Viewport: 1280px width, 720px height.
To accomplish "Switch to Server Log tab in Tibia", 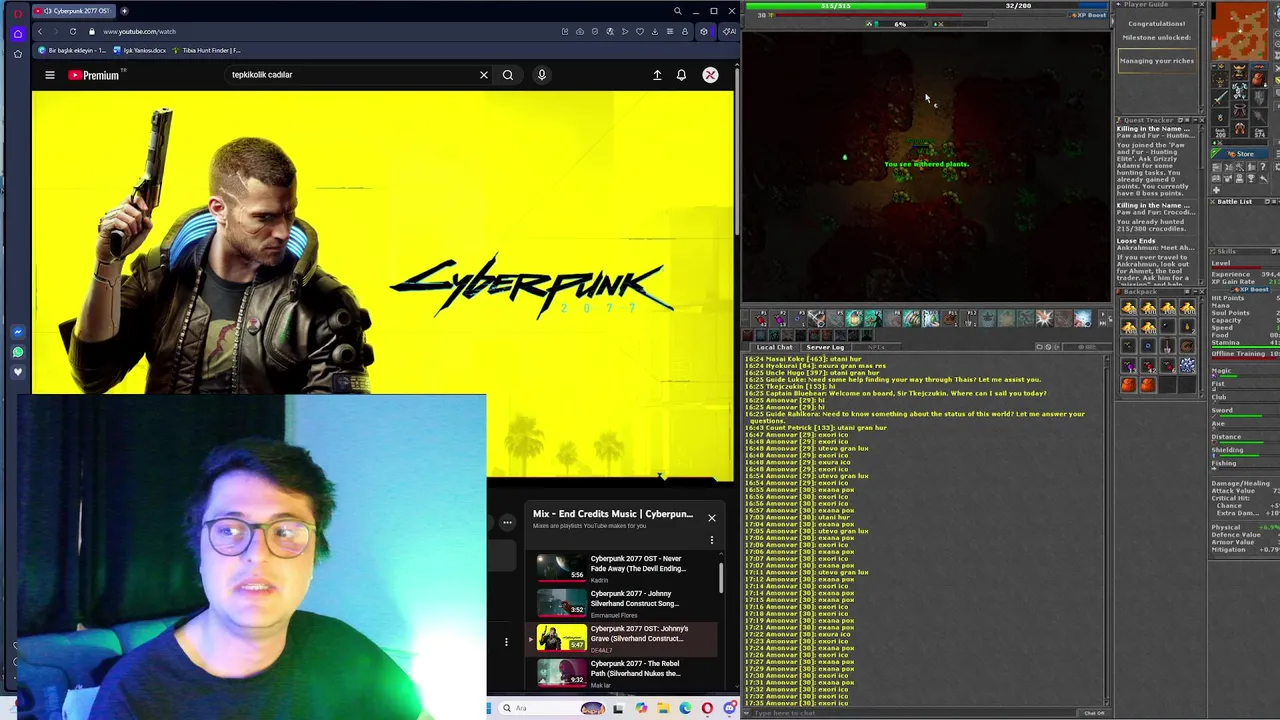I will point(825,347).
